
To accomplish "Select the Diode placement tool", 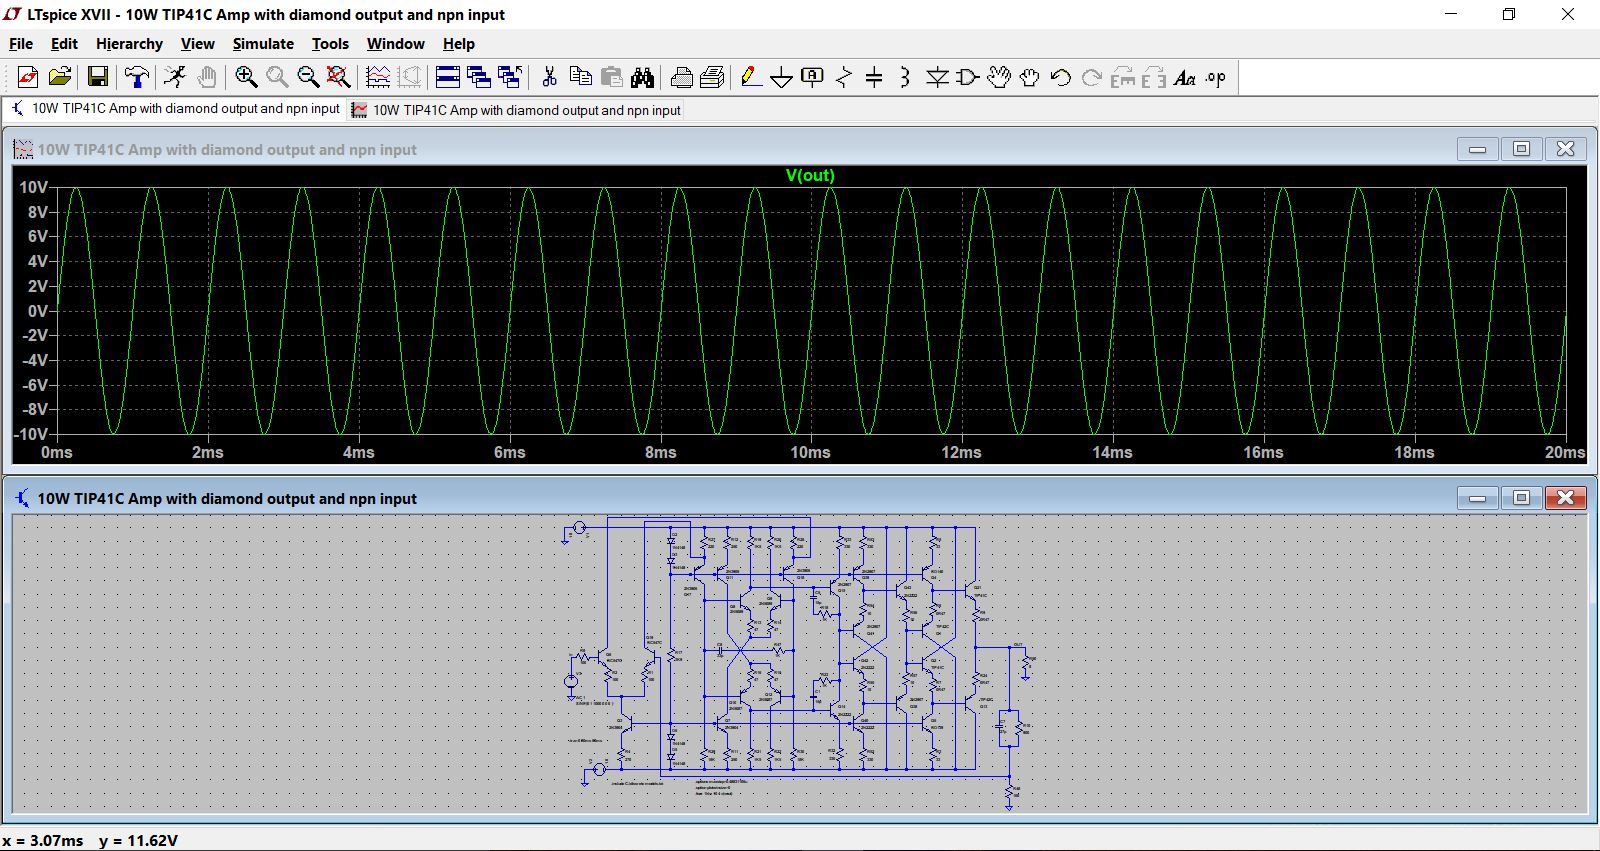I will (x=937, y=77).
